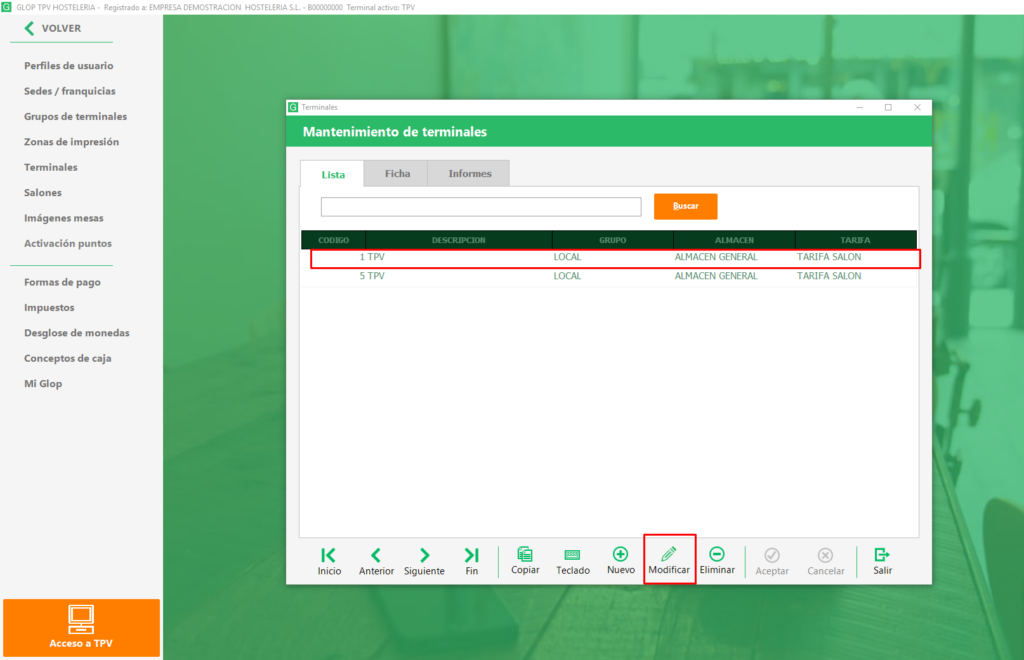Screen dimensions: 1024x660
Task: Open Perfiles de usuario
Action: [x=69, y=65]
